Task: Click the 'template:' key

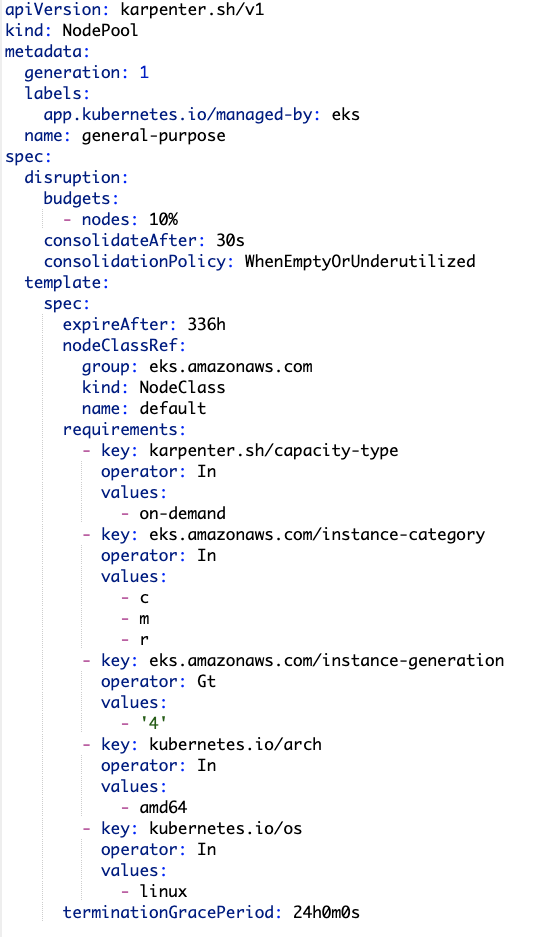Action: pyautogui.click(x=66, y=282)
